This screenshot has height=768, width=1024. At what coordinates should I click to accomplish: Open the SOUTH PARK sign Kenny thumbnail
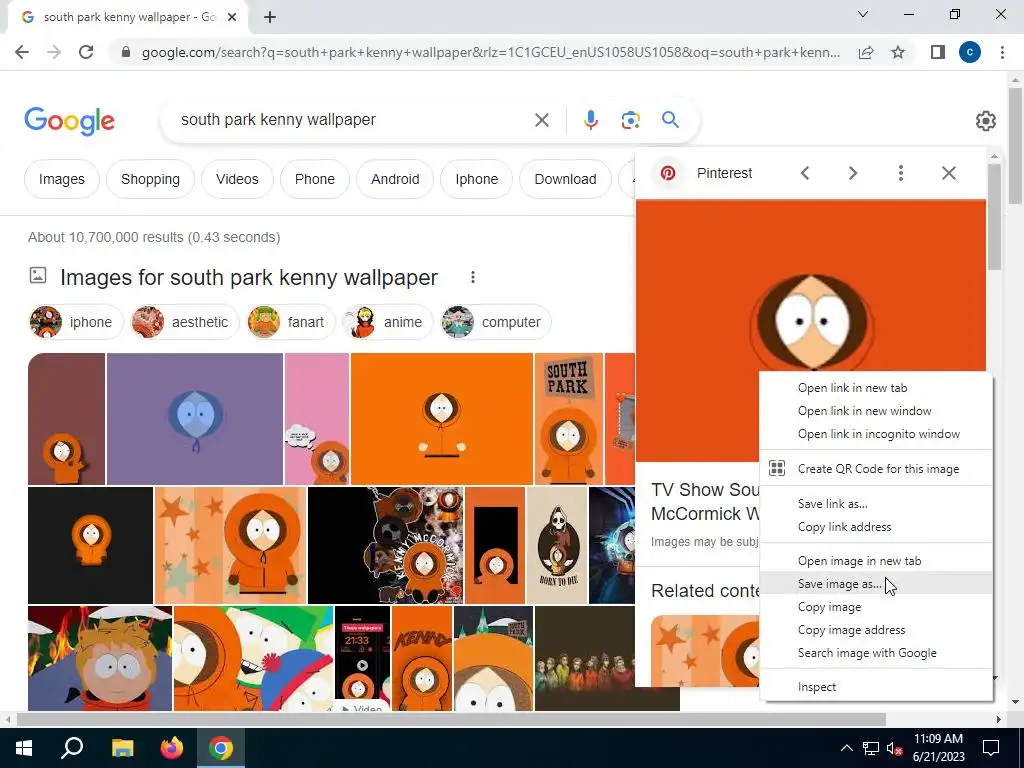tap(569, 419)
